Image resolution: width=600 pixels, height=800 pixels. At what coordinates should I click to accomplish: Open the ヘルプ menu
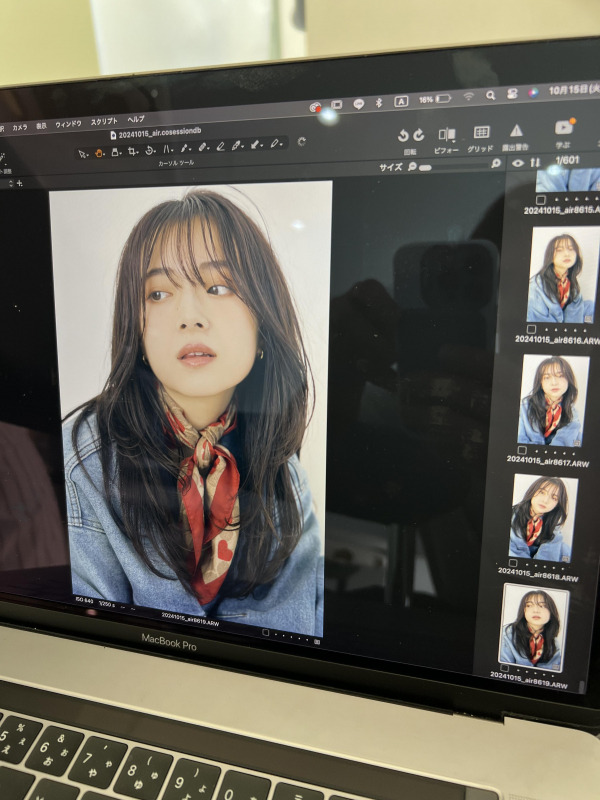pyautogui.click(x=136, y=119)
